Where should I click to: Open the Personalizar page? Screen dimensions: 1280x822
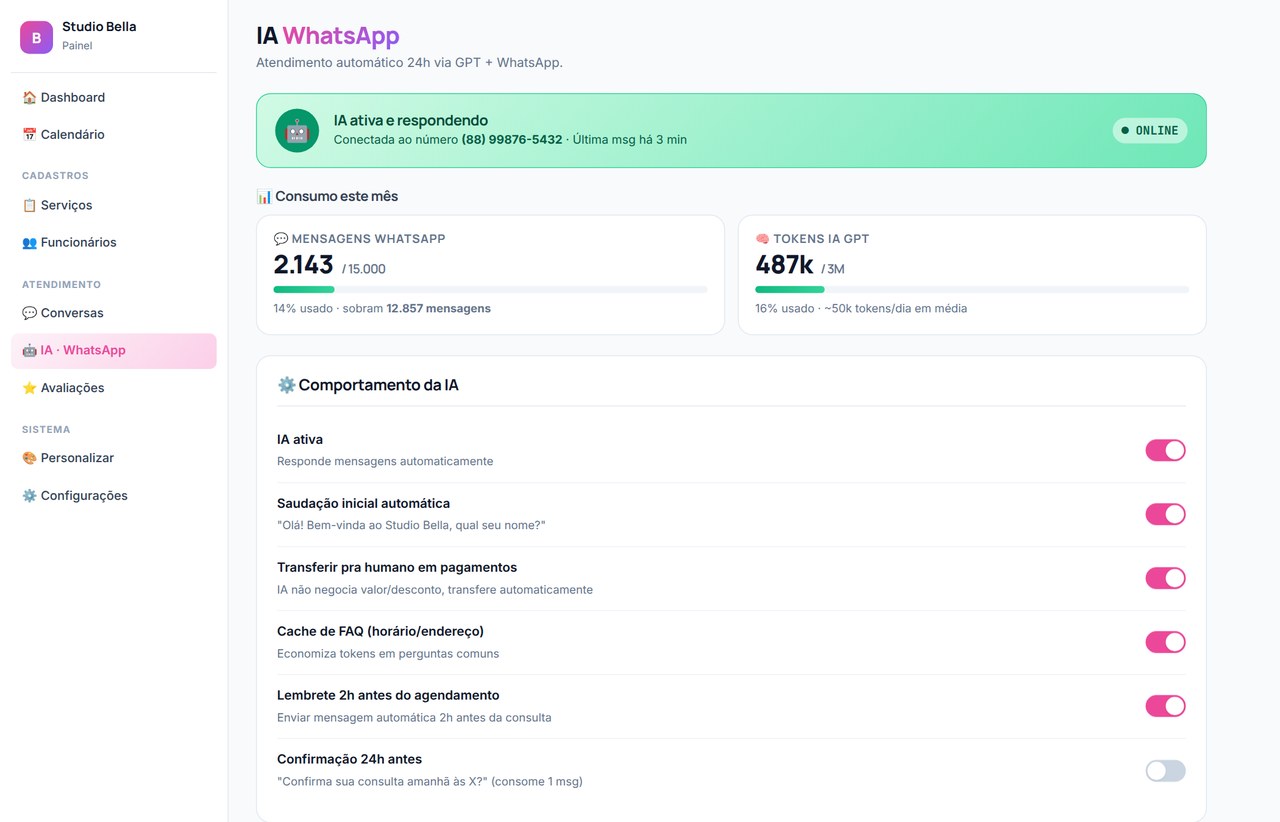[114, 458]
